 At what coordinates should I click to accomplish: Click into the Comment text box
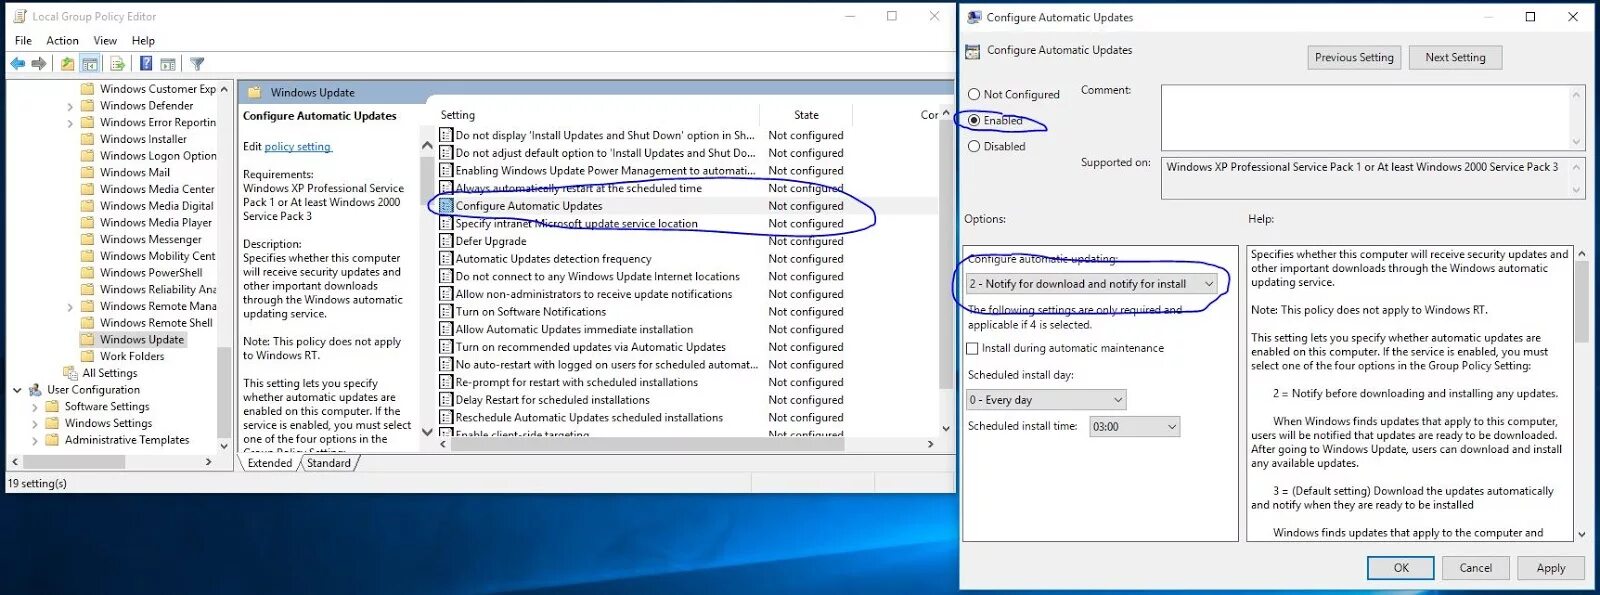point(1365,117)
